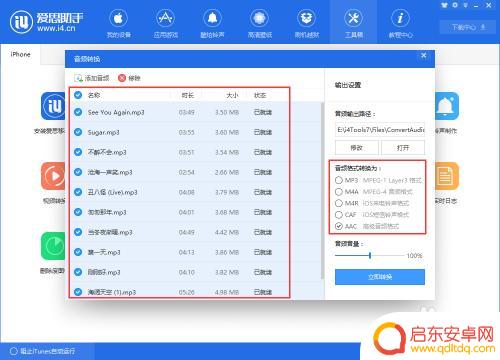Uncheck 沧海一声笑.mp3 checkbox
Viewport: 500px width, 360px height.
pos(78,172)
